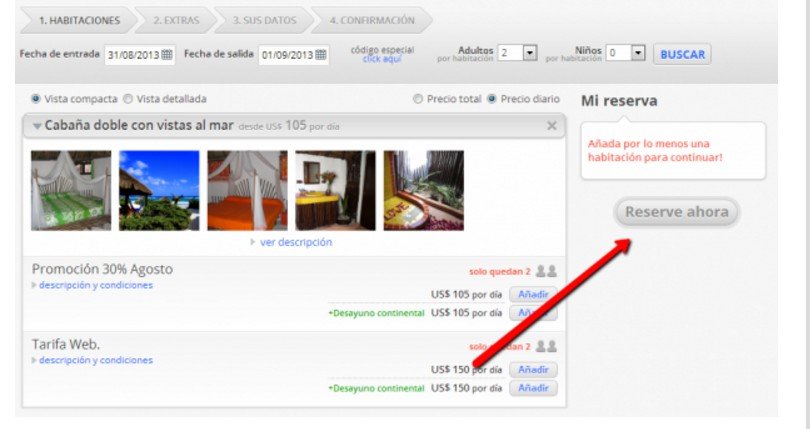Open the Fecha de entrada calendar icon
Screen dimensions: 810x429
point(167,55)
